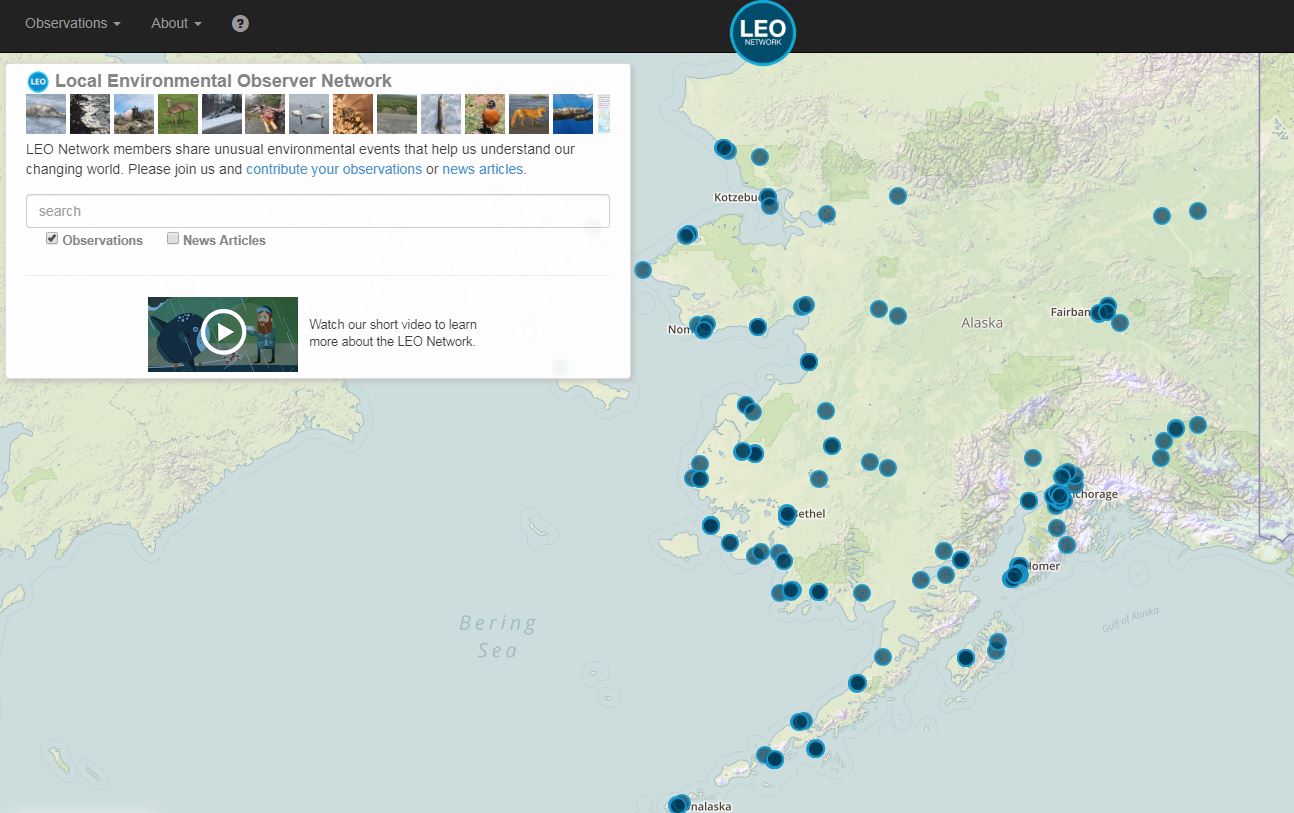The height and width of the screenshot is (813, 1294).
Task: Select the map marker near Kotzebue
Action: [x=768, y=203]
